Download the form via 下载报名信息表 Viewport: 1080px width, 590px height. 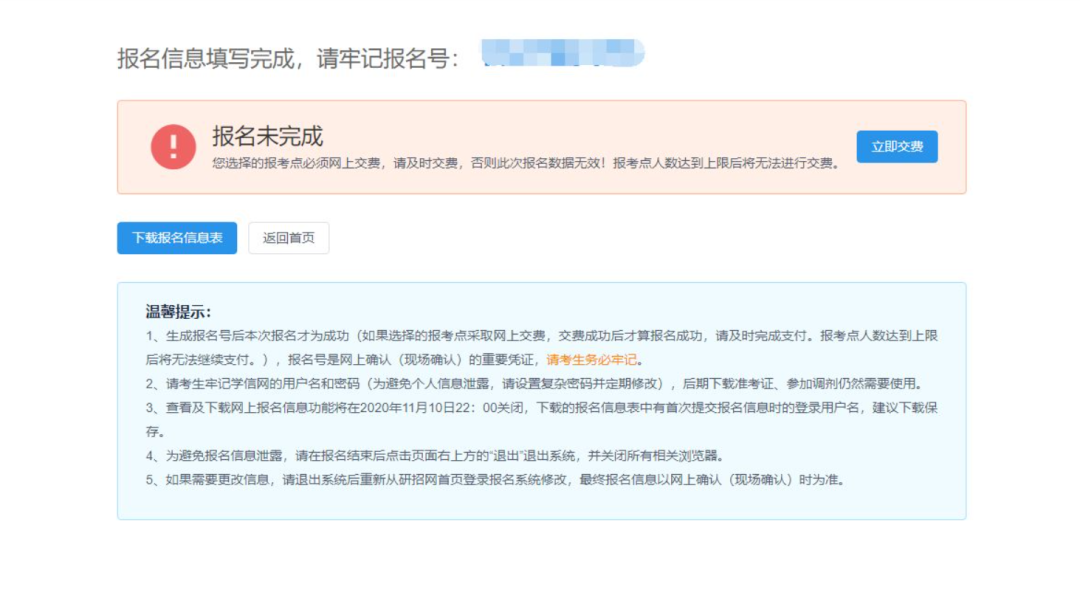point(177,238)
